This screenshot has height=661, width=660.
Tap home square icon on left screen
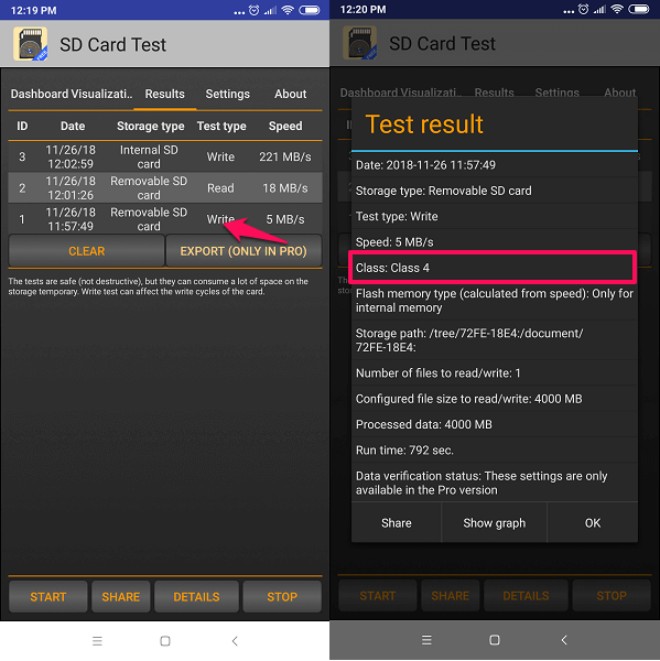click(x=165, y=641)
